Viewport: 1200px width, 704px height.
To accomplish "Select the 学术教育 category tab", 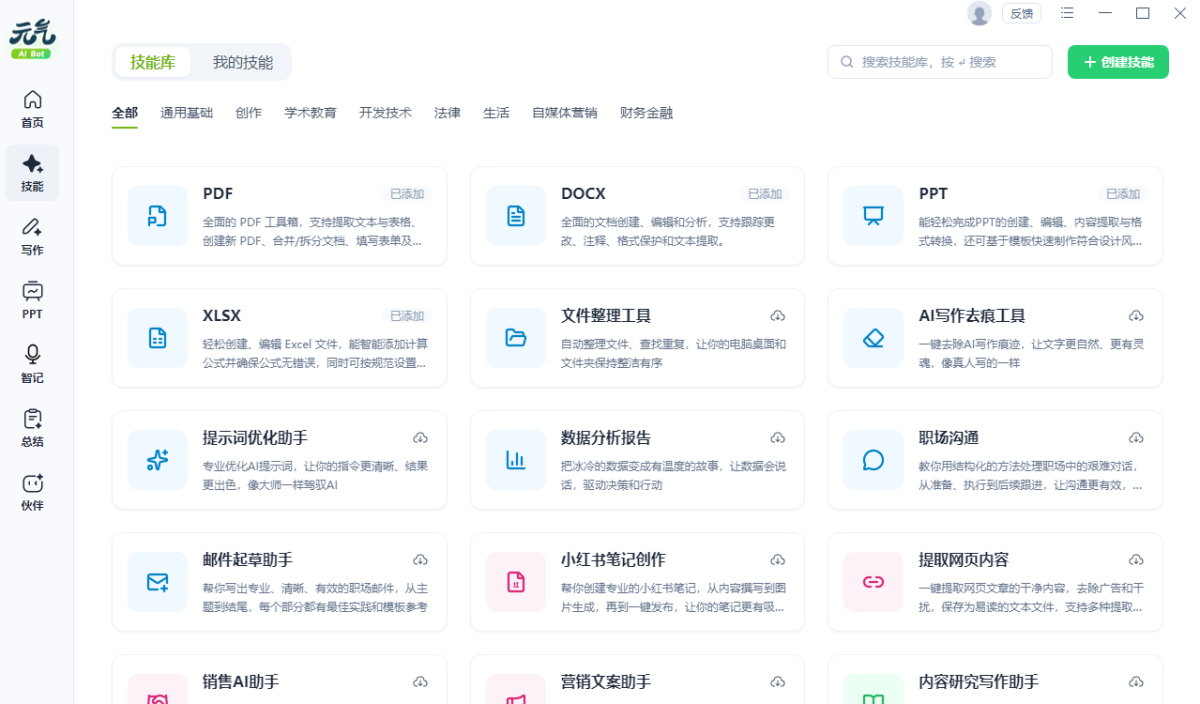I will coord(310,113).
